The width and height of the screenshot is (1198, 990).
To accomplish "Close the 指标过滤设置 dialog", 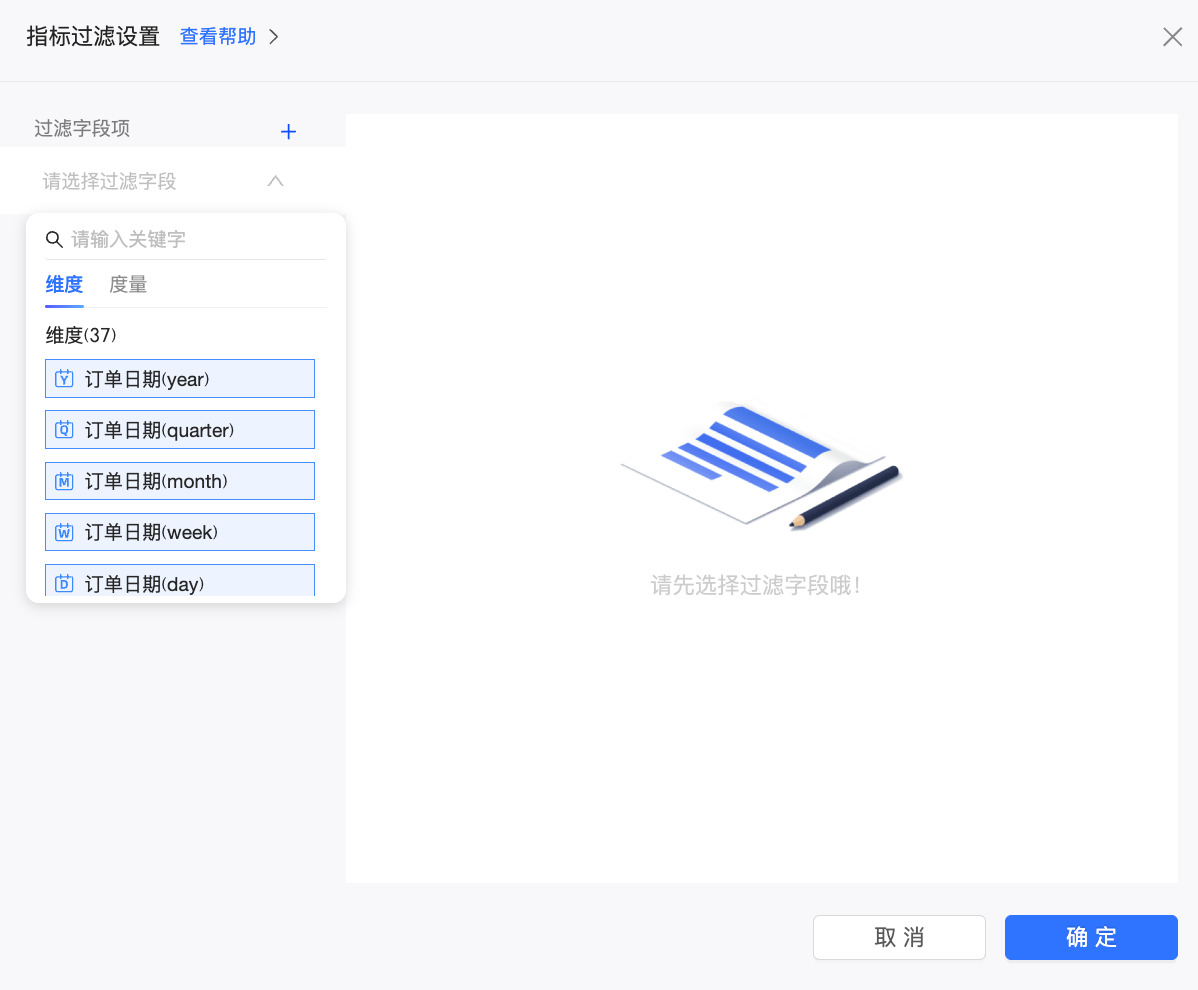I will pyautogui.click(x=1172, y=37).
